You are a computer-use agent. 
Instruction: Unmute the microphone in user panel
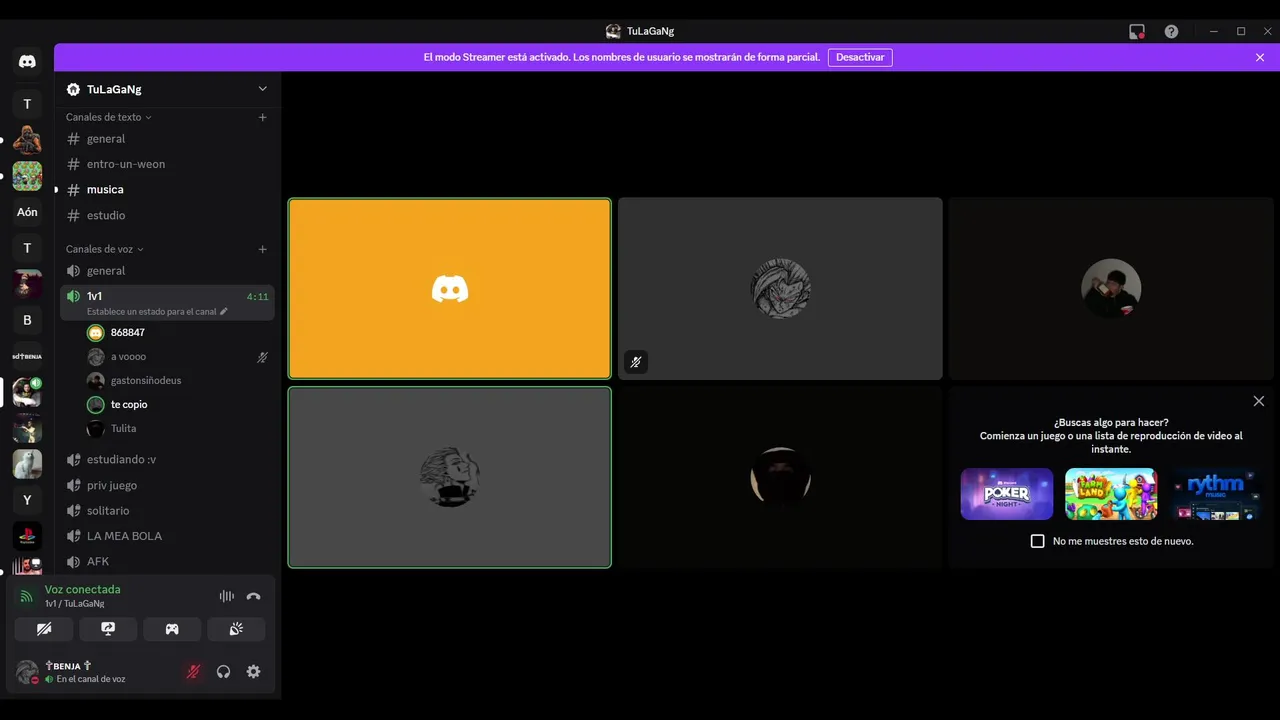(193, 672)
